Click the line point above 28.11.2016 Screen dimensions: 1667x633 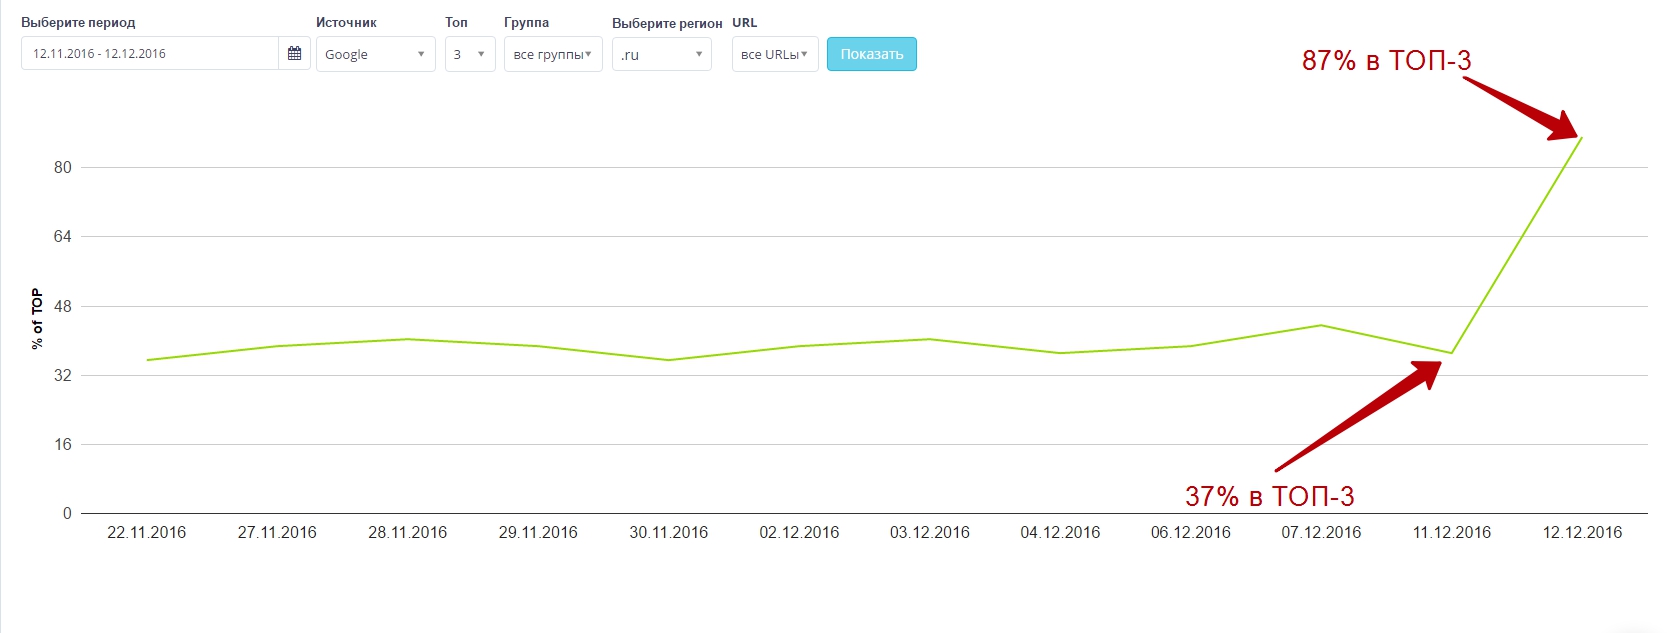tap(408, 339)
